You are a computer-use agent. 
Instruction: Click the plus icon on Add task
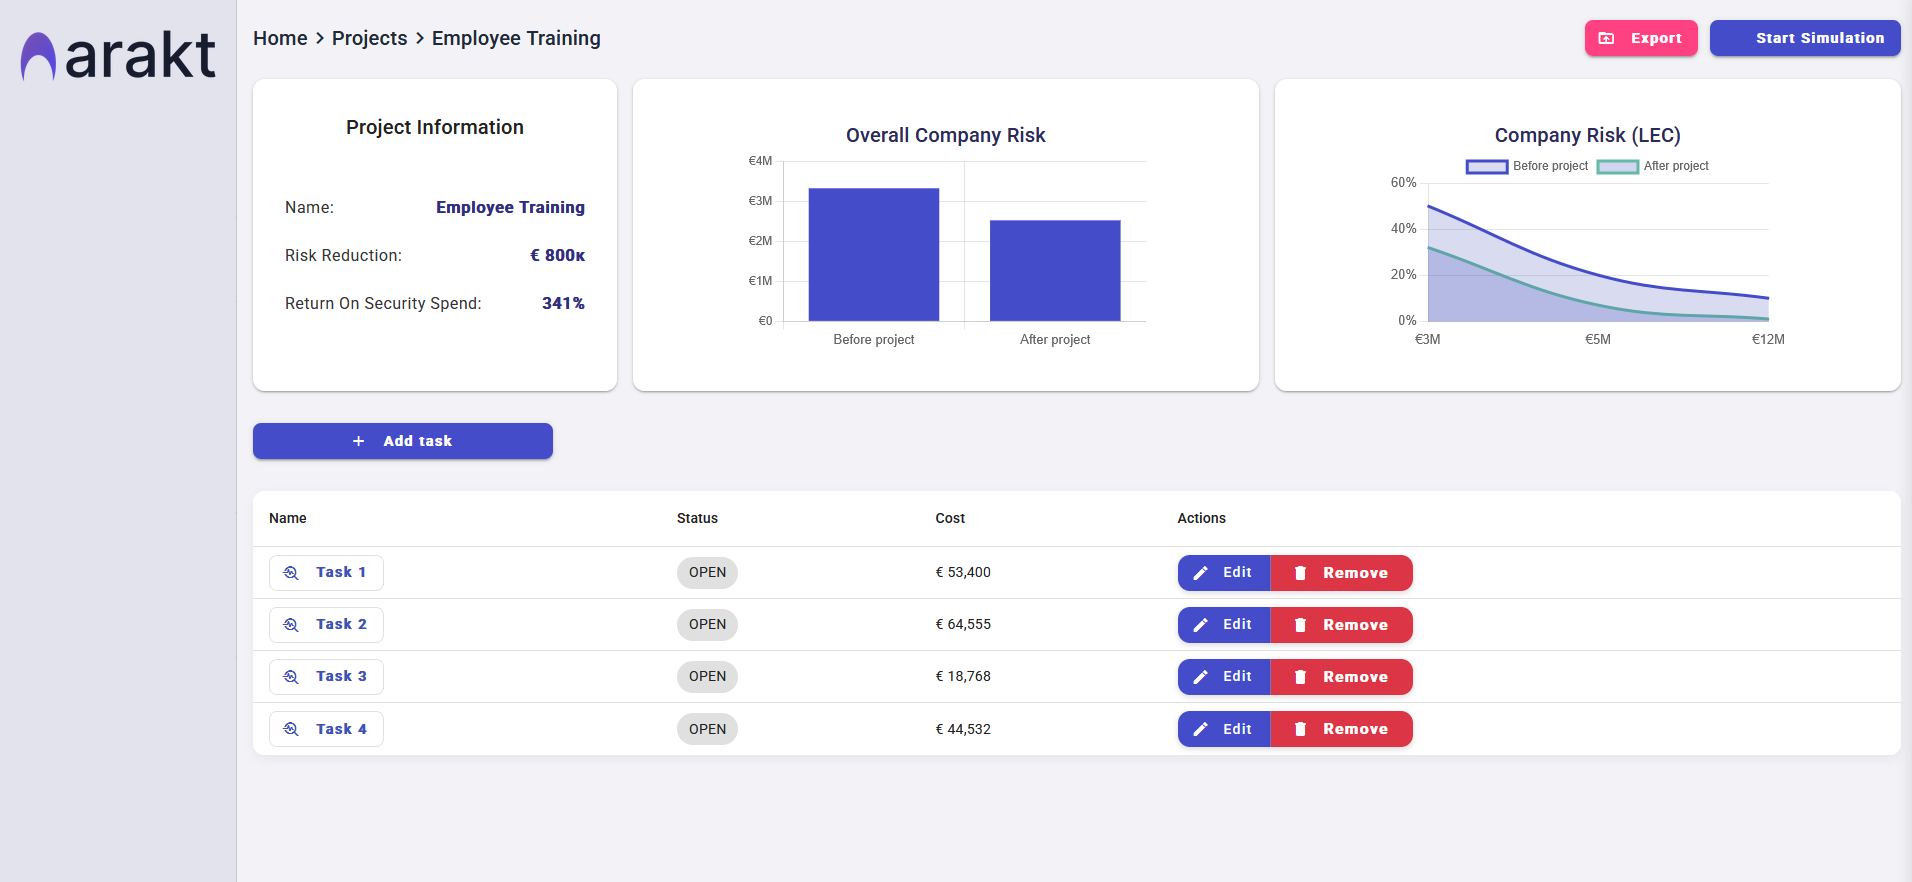[359, 441]
